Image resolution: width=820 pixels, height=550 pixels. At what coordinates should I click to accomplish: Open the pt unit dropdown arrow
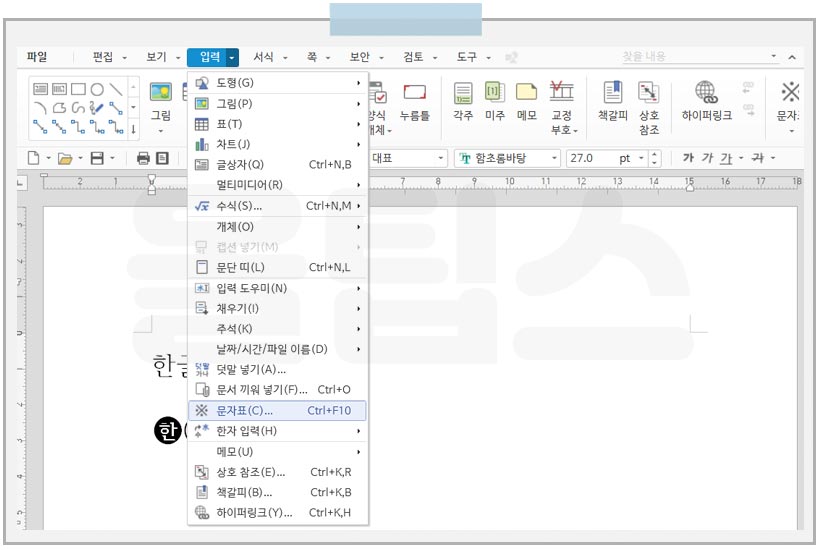(641, 158)
